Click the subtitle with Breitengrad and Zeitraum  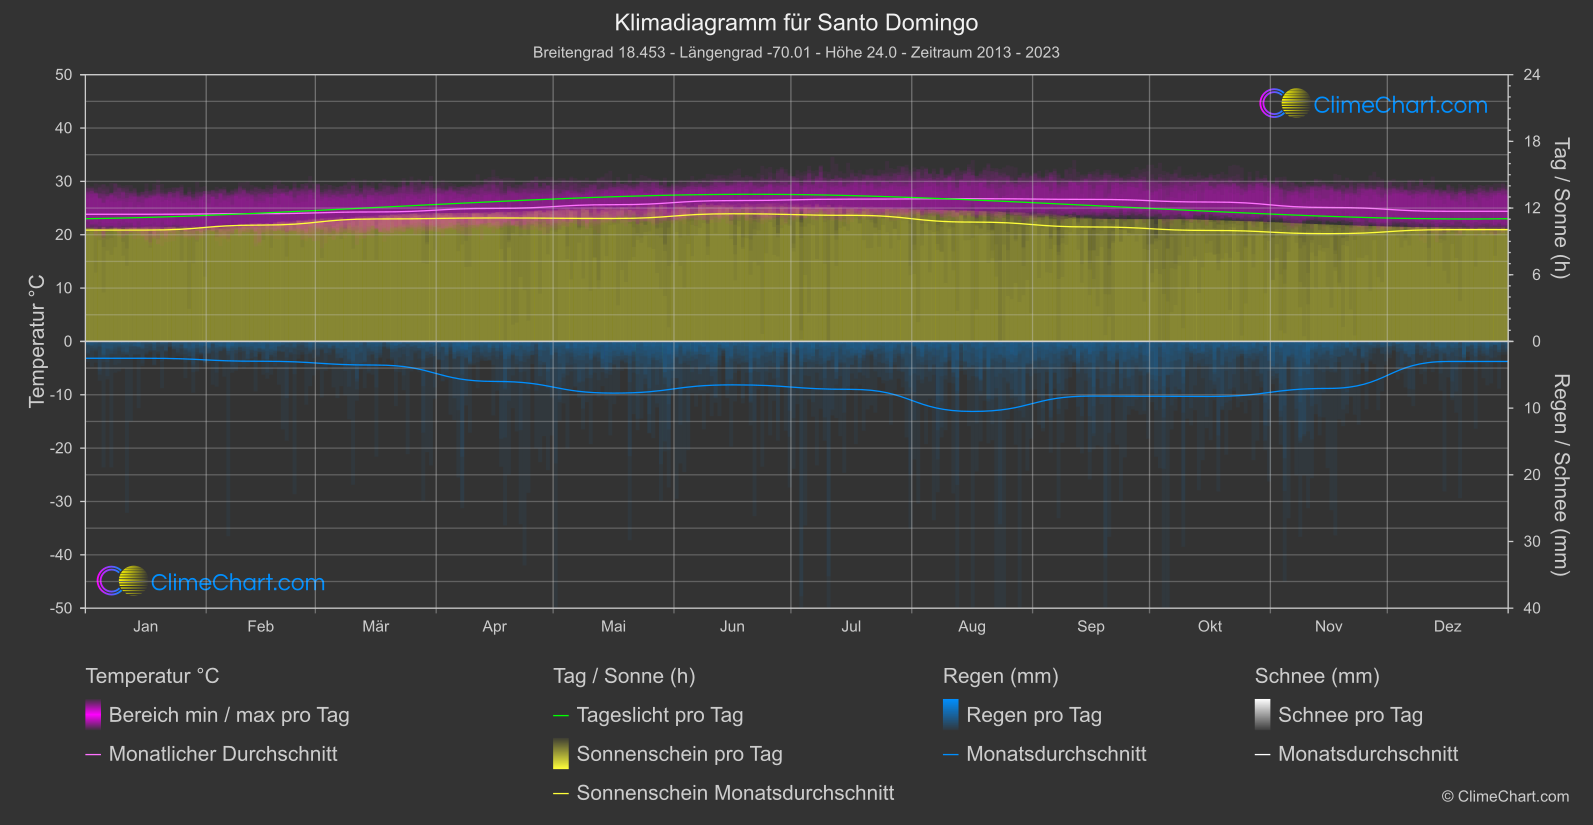pos(796,52)
